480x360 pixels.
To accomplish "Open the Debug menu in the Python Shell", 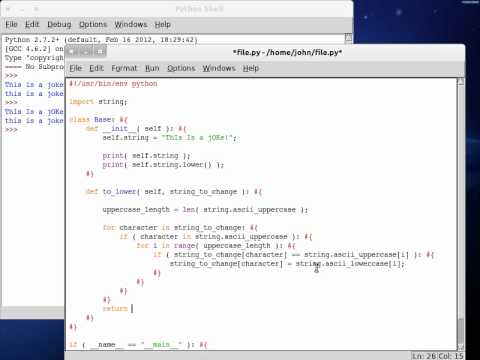I will click(59, 25).
